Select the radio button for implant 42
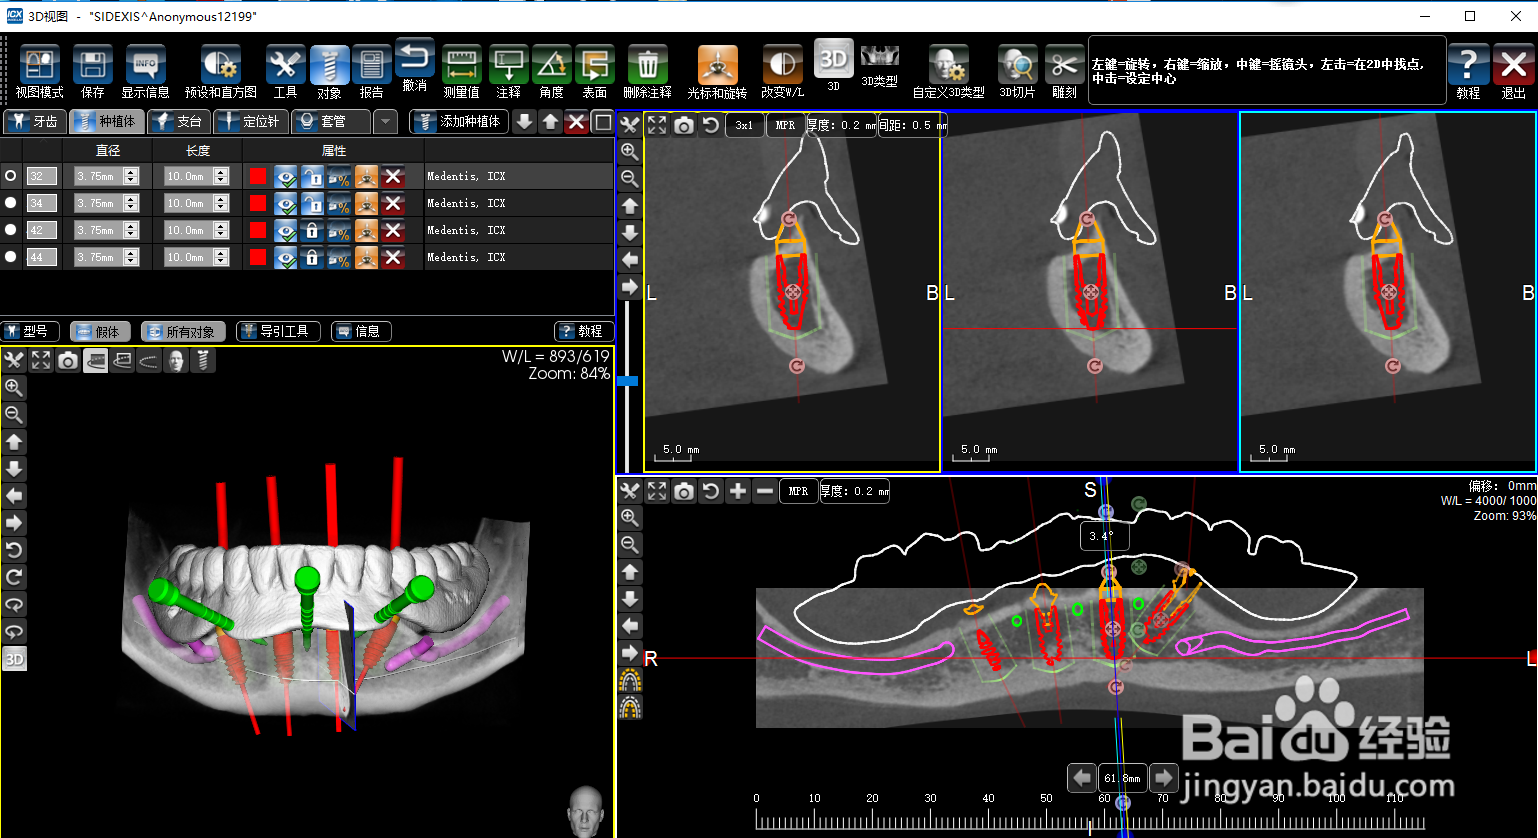 click(x=11, y=230)
